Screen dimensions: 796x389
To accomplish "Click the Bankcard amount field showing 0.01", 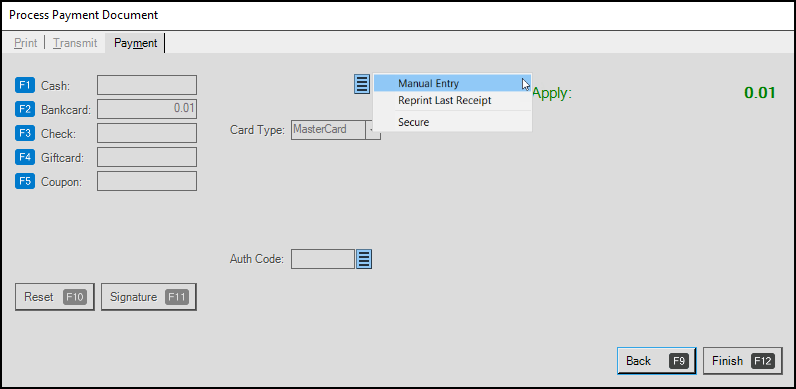I will tap(147, 109).
